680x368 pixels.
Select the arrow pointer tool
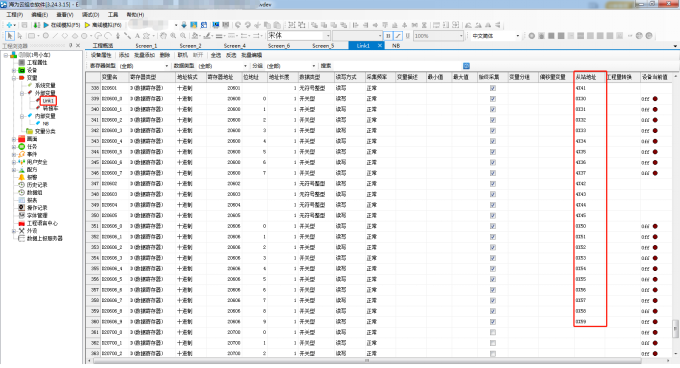tap(10, 36)
